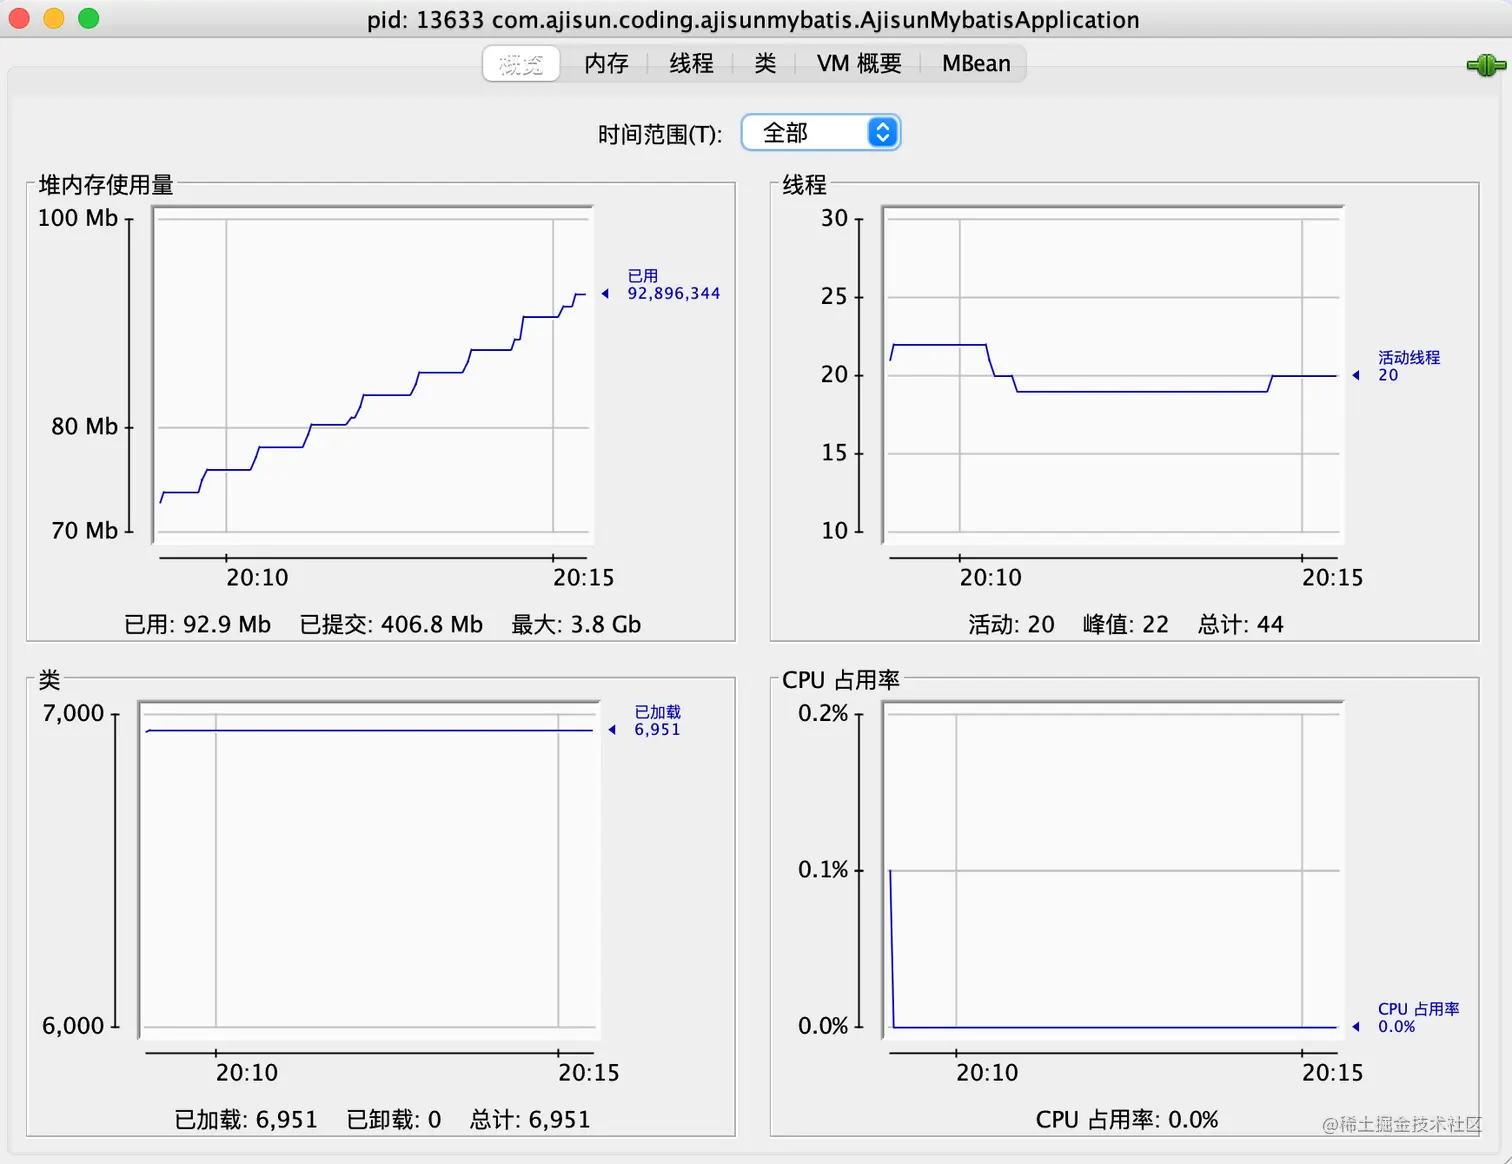Click the 活动: 20 summary text
1512x1164 pixels.
coord(1011,625)
